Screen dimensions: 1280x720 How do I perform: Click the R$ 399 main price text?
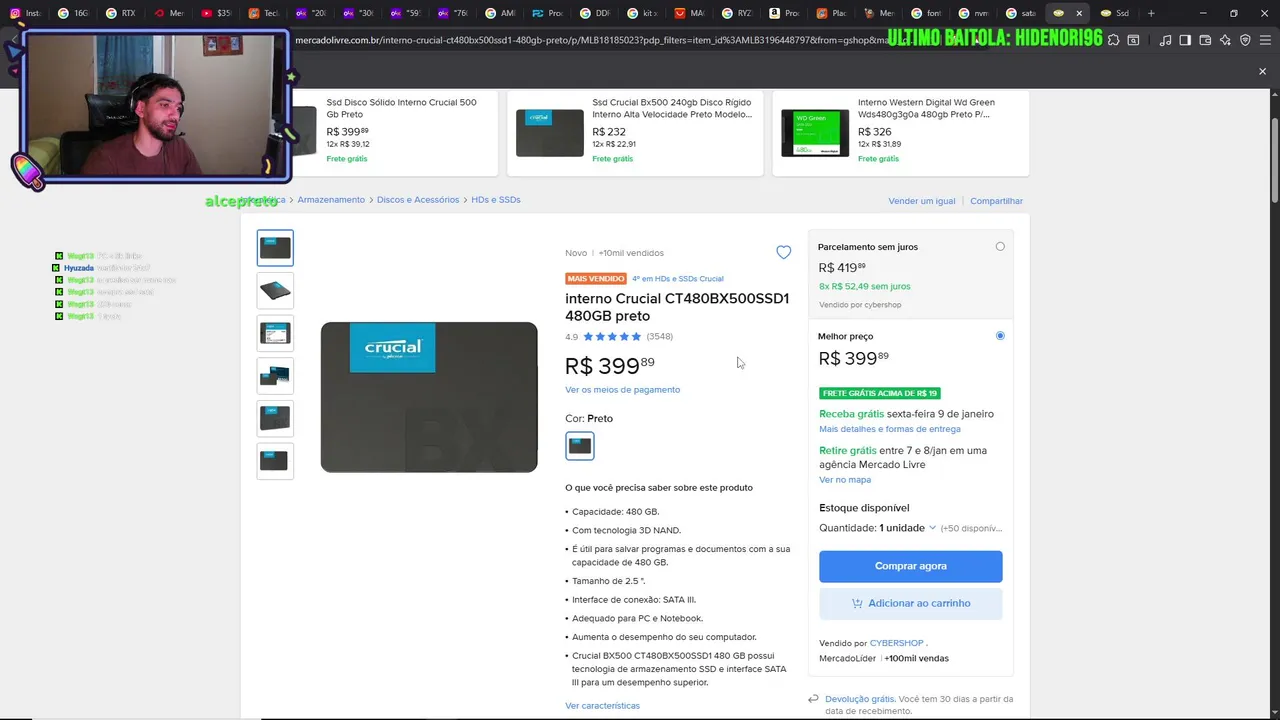point(610,365)
